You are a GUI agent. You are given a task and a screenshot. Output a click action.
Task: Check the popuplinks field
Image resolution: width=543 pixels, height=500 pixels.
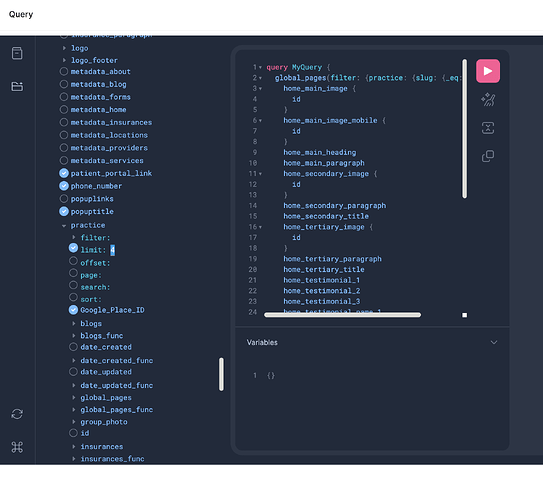point(64,199)
